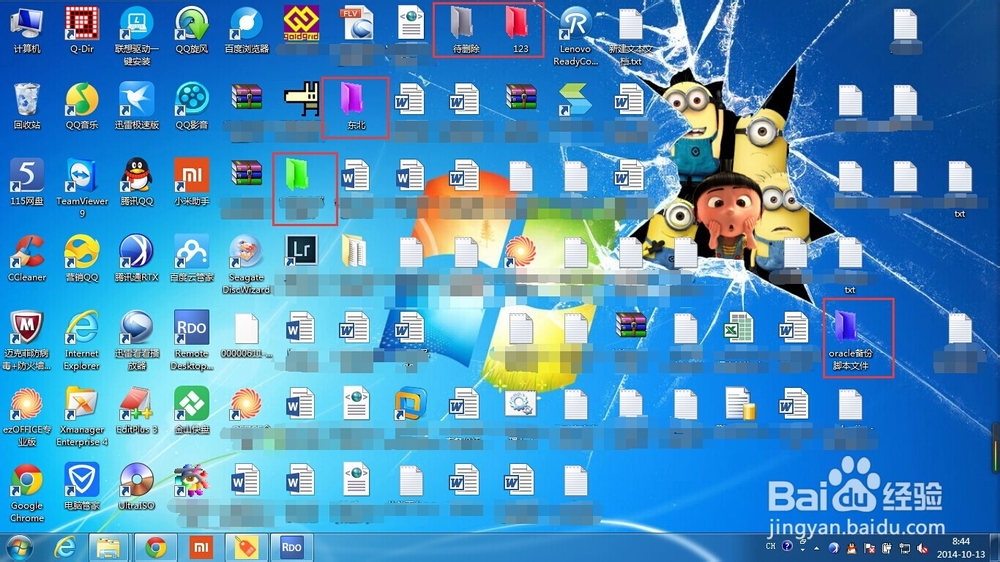Viewport: 1000px width, 562px height.
Task: Select the FLV video file icon
Action: (356, 24)
